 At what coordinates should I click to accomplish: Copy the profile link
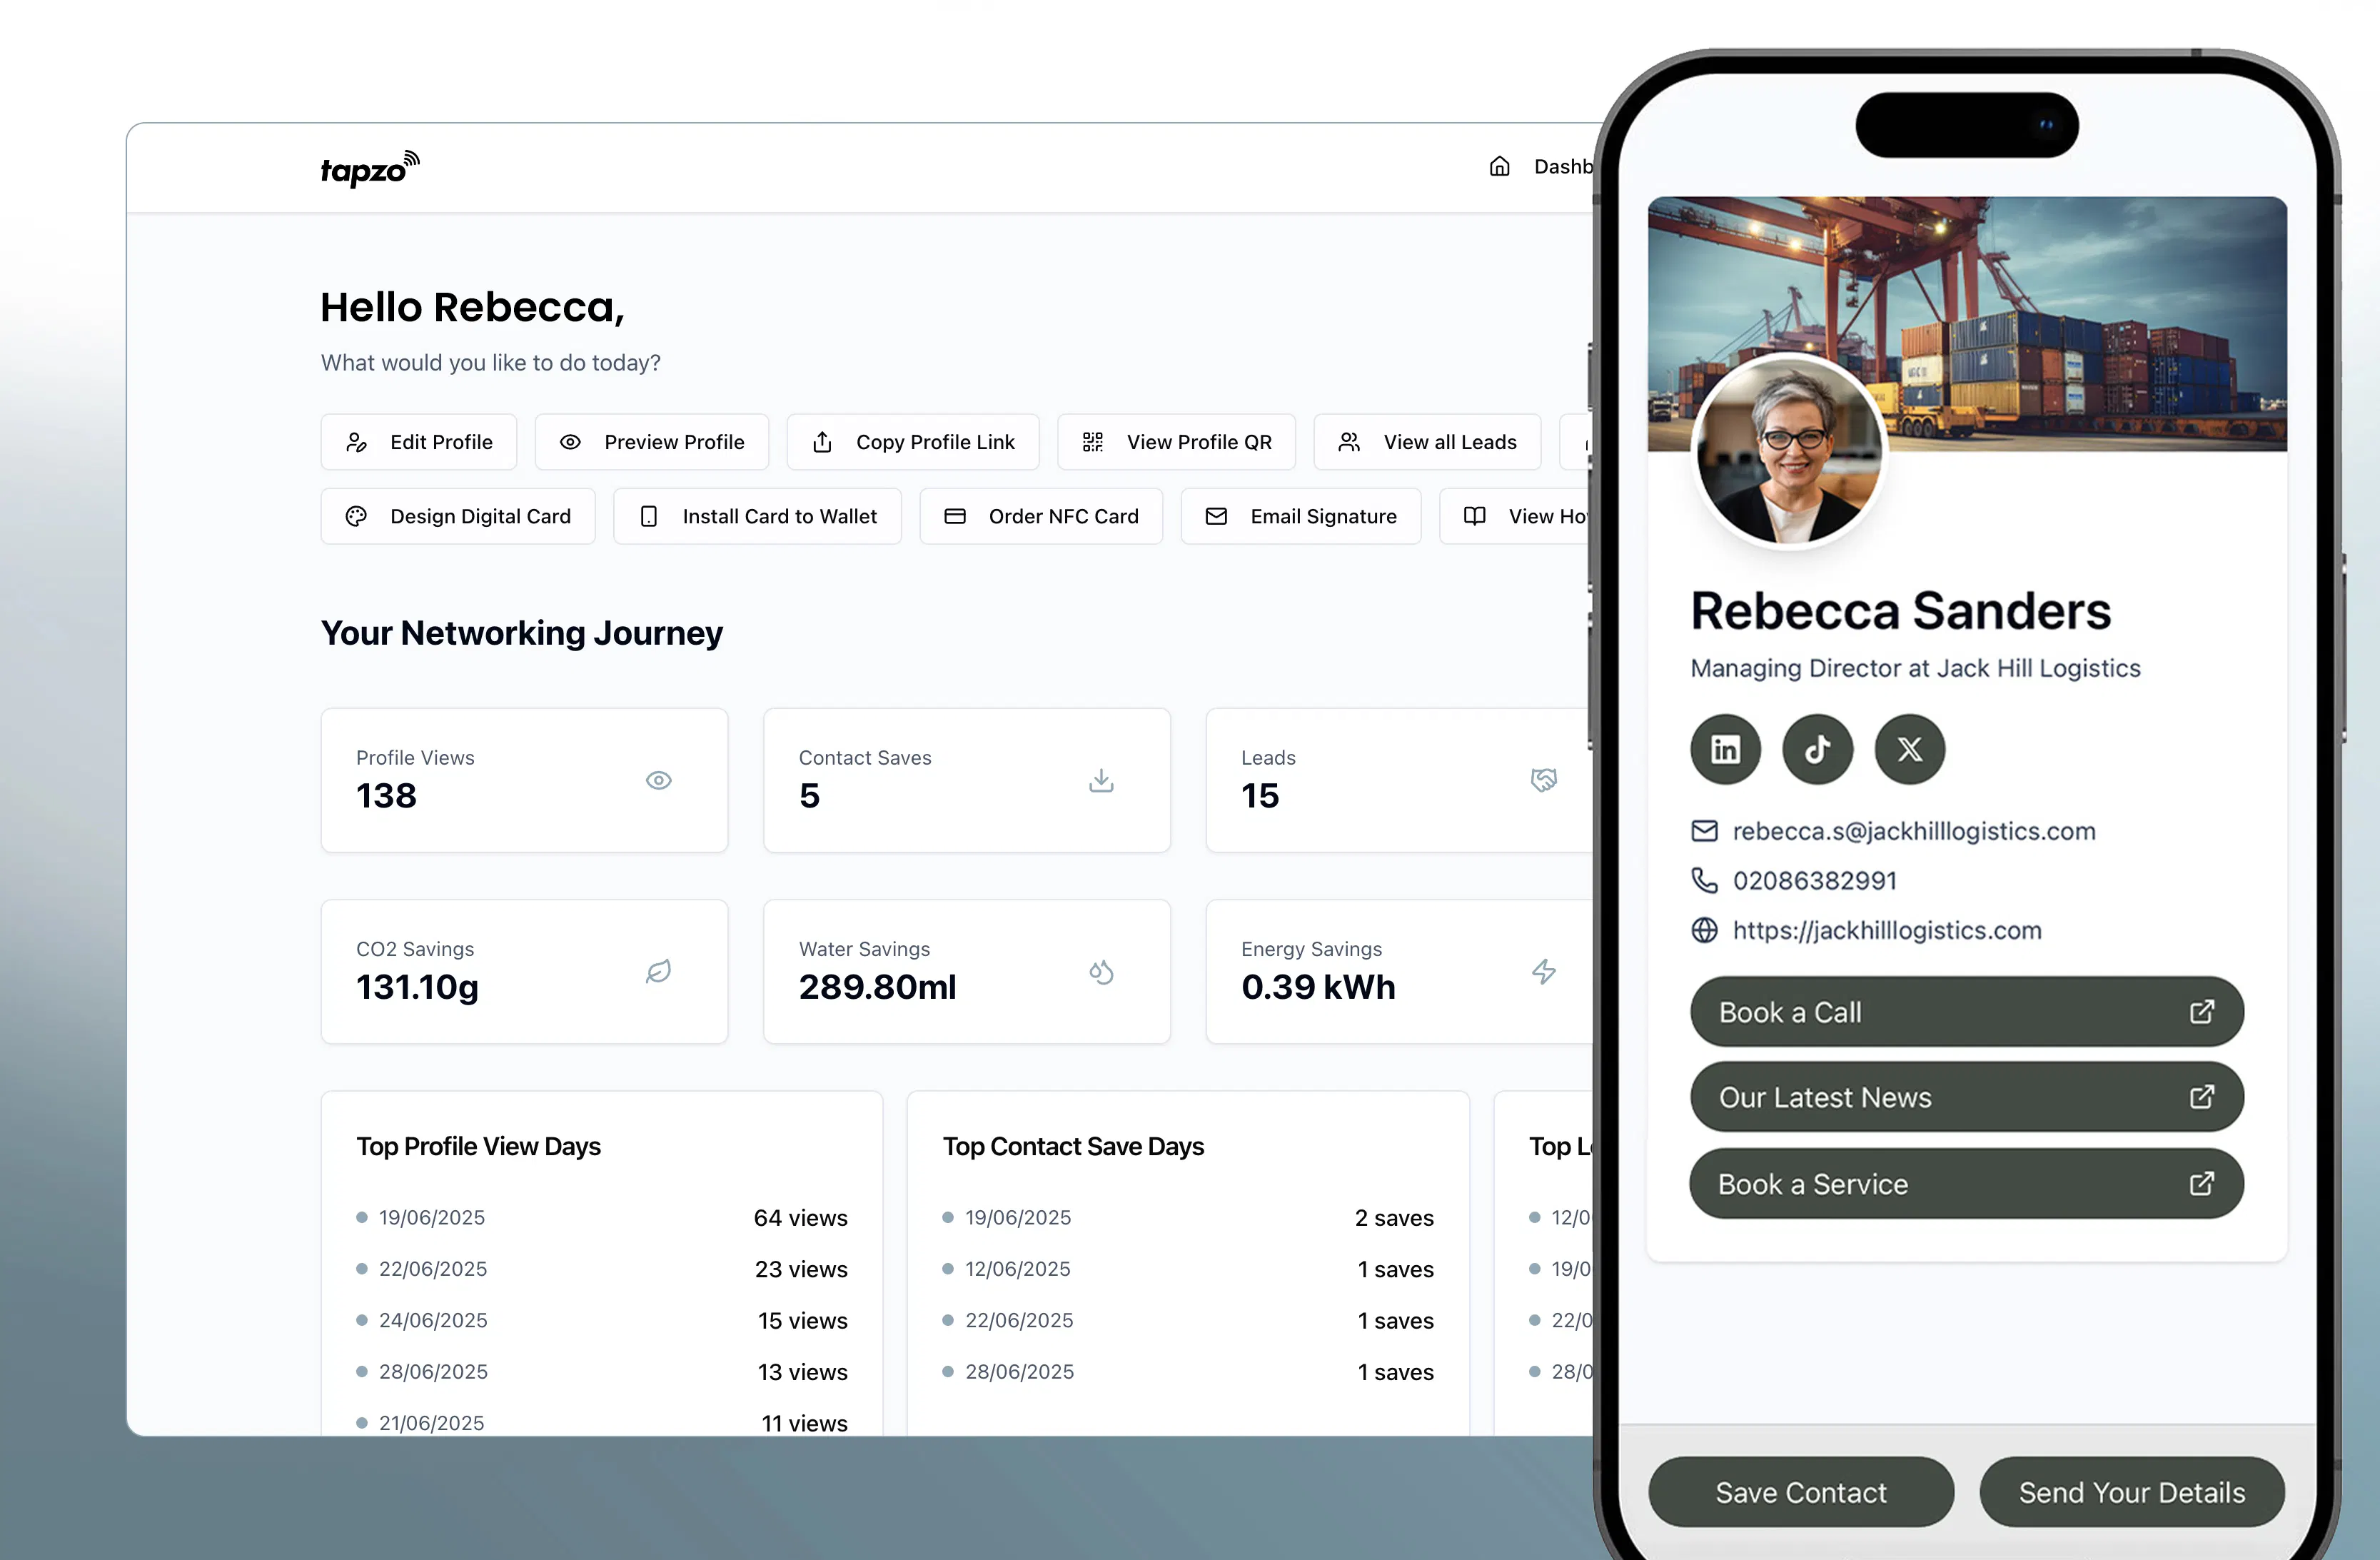click(913, 442)
